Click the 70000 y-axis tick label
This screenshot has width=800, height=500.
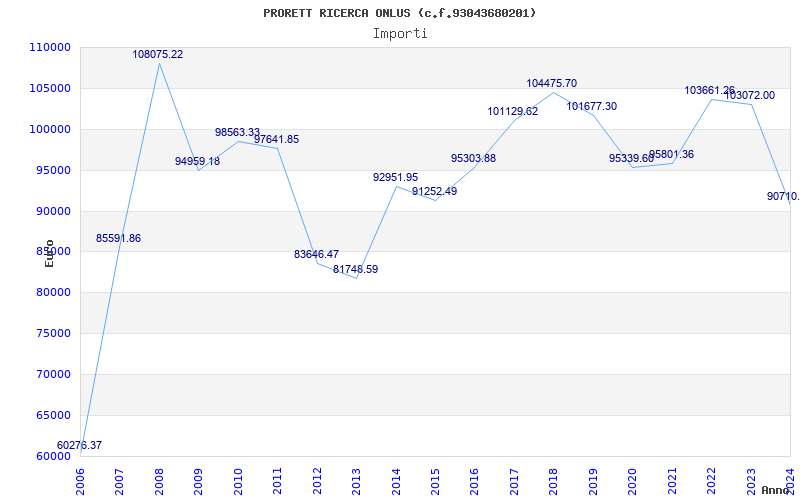(53, 374)
